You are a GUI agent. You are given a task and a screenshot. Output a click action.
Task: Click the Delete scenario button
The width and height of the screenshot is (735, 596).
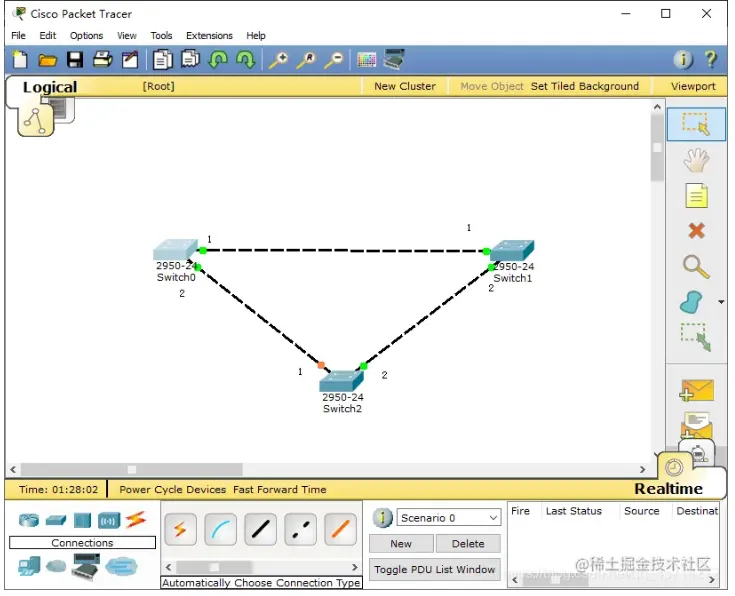pyautogui.click(x=468, y=543)
